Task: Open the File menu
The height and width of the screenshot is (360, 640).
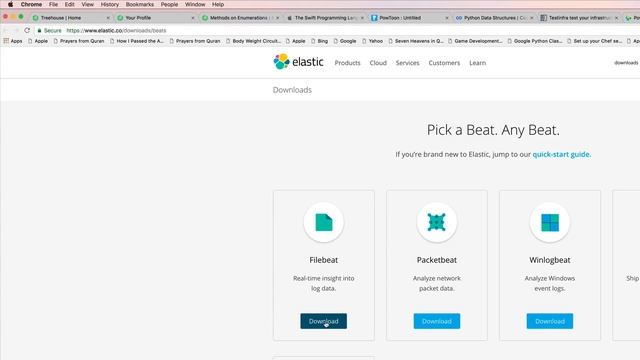Action: pyautogui.click(x=53, y=4)
